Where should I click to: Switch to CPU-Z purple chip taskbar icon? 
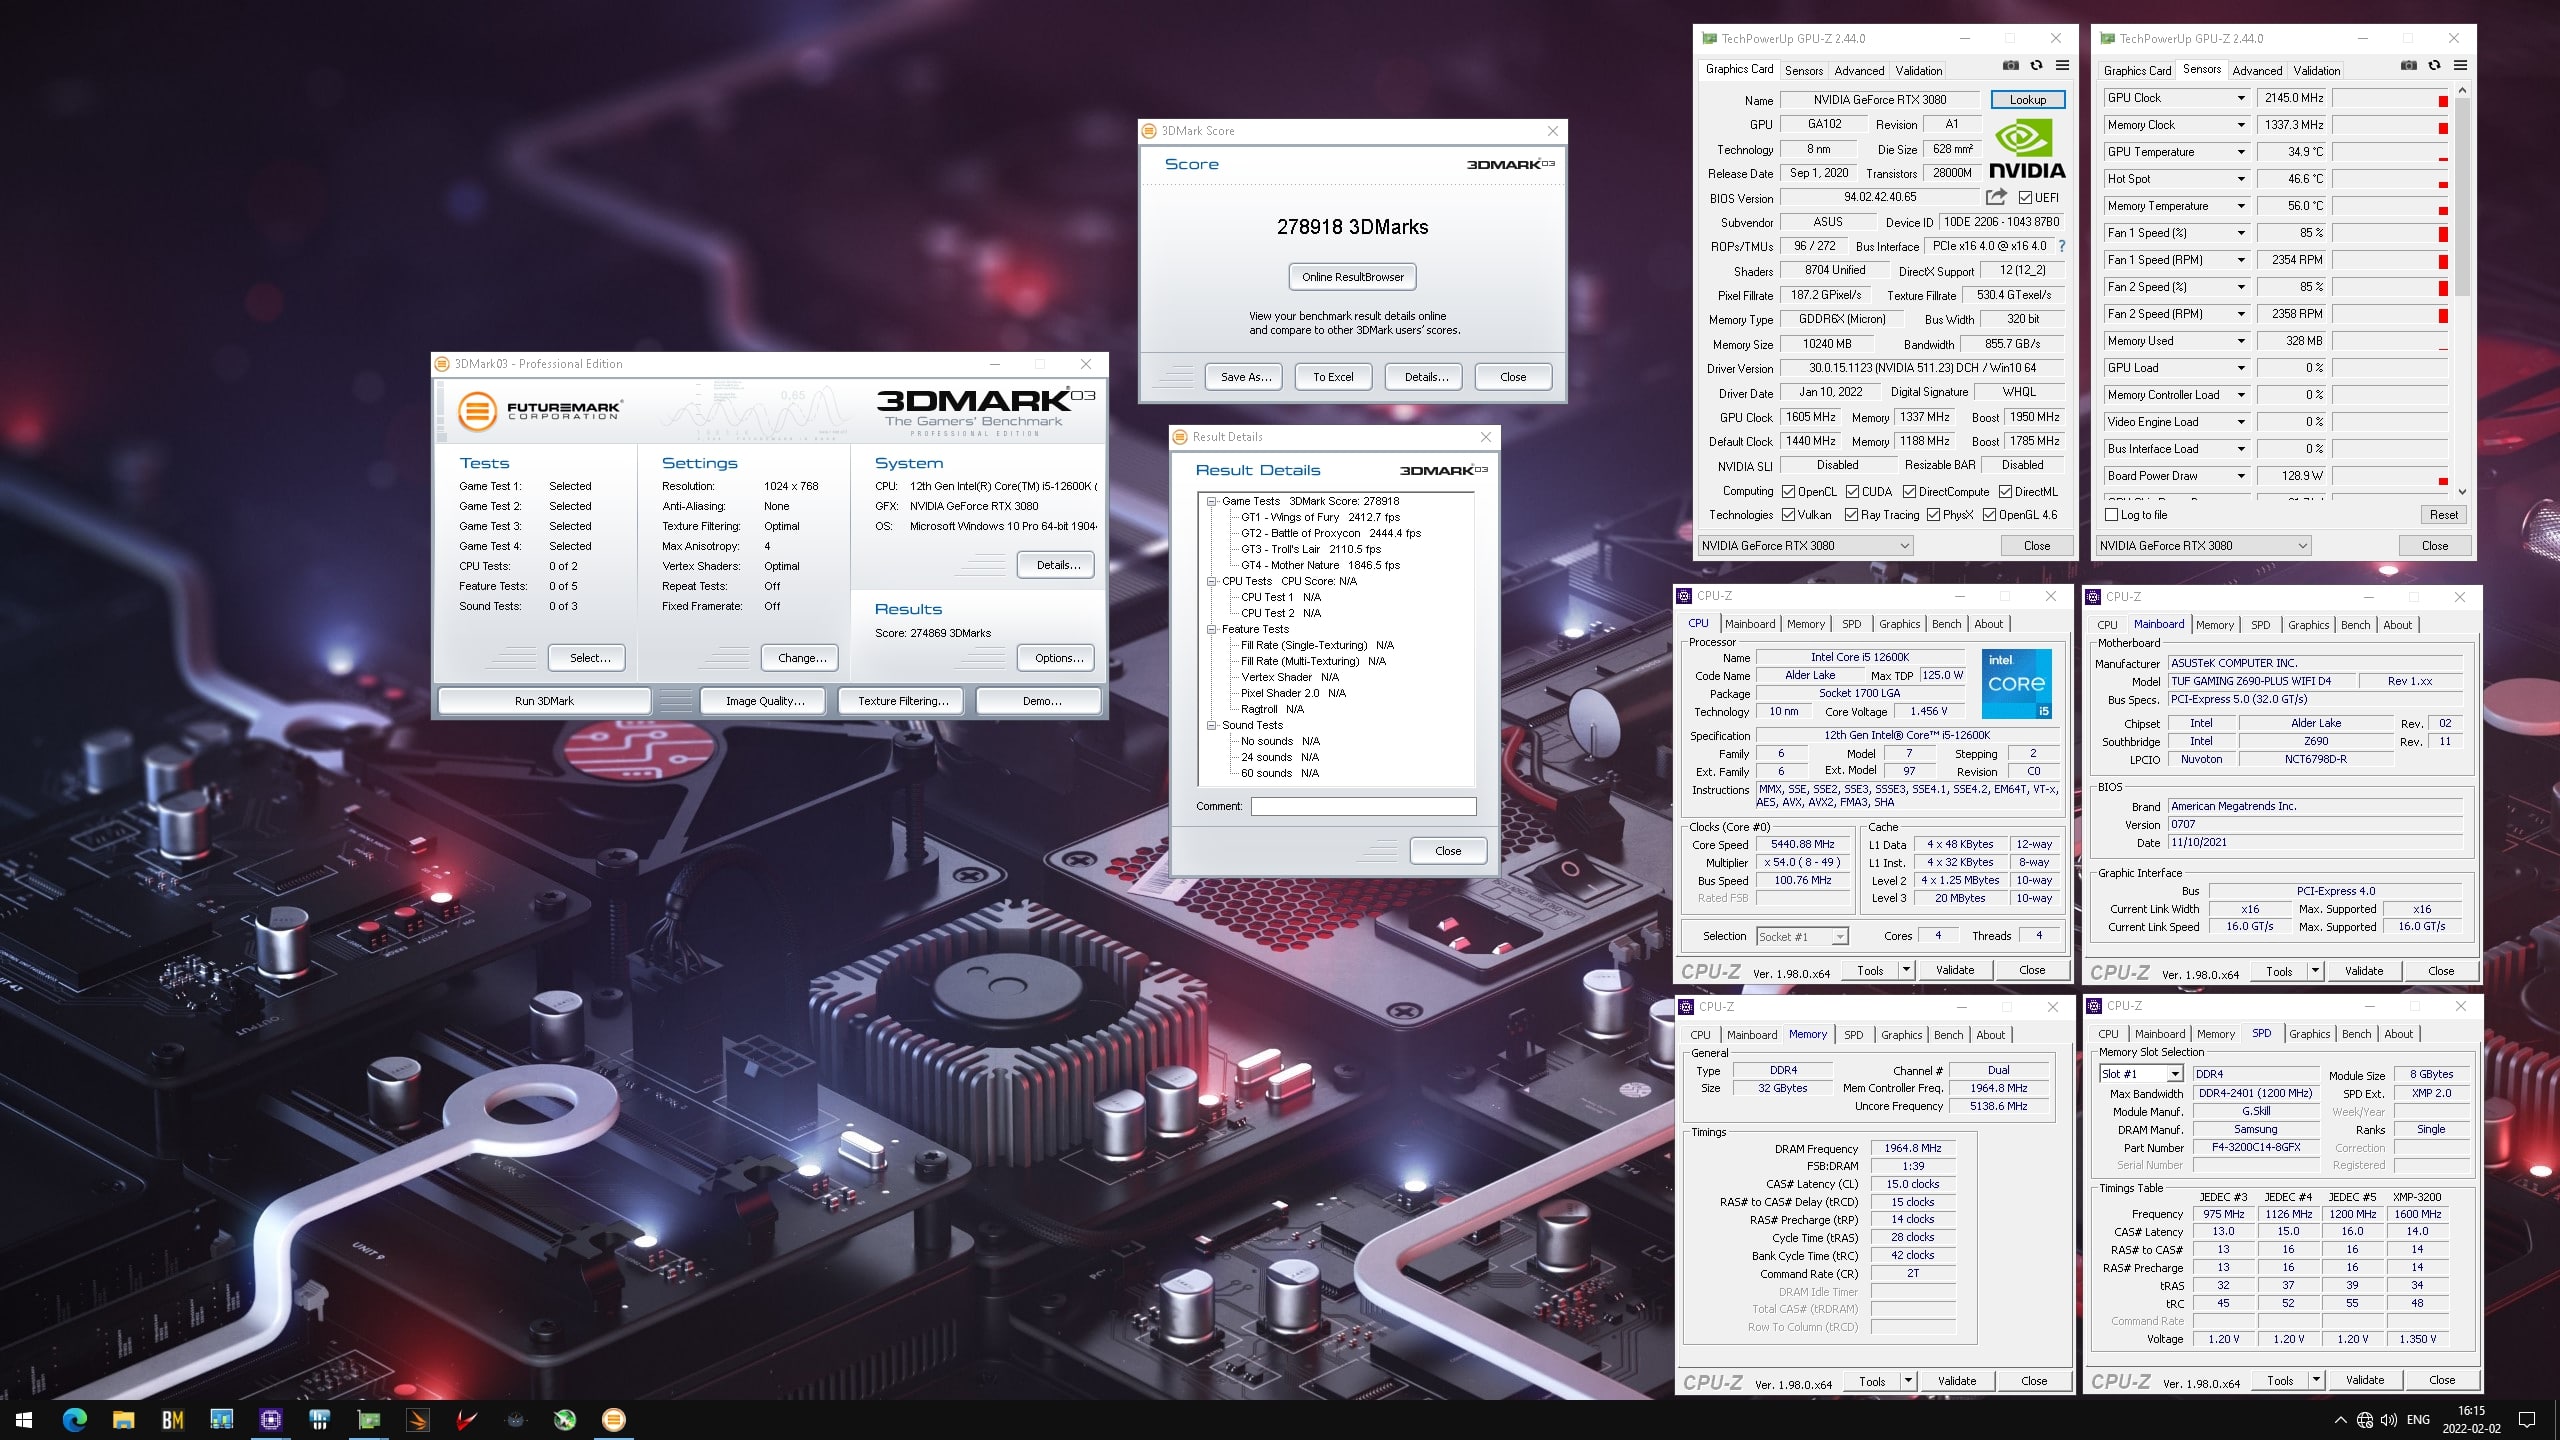(270, 1419)
